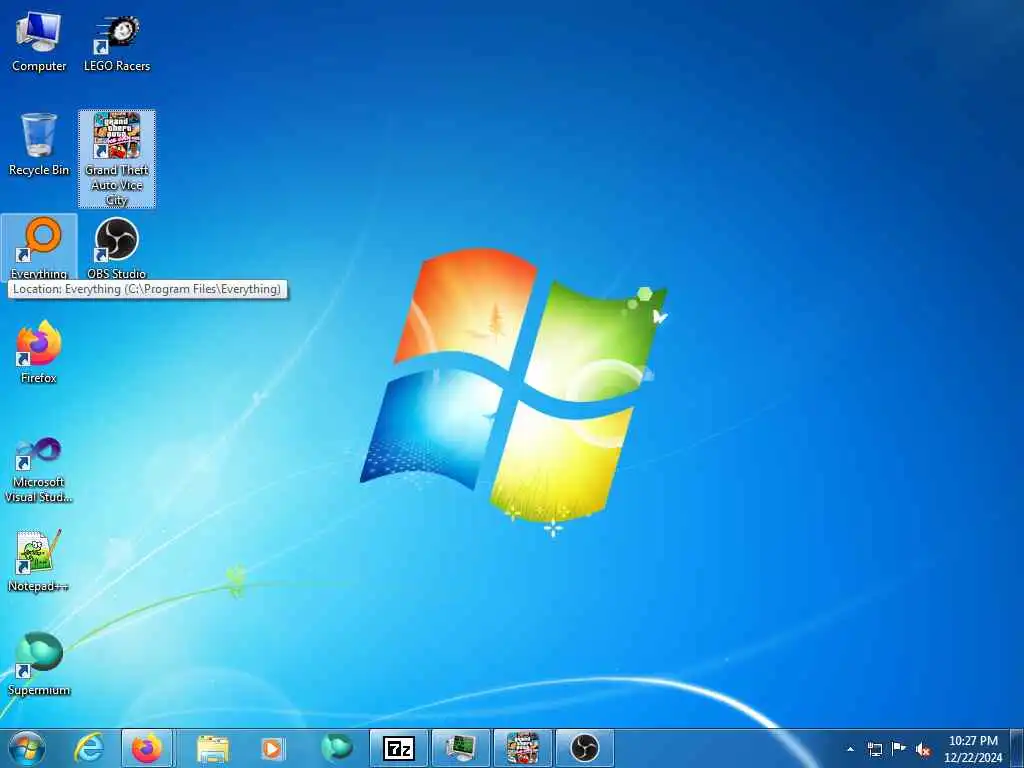
Task: Open Windows Explorer from the taskbar
Action: click(213, 748)
